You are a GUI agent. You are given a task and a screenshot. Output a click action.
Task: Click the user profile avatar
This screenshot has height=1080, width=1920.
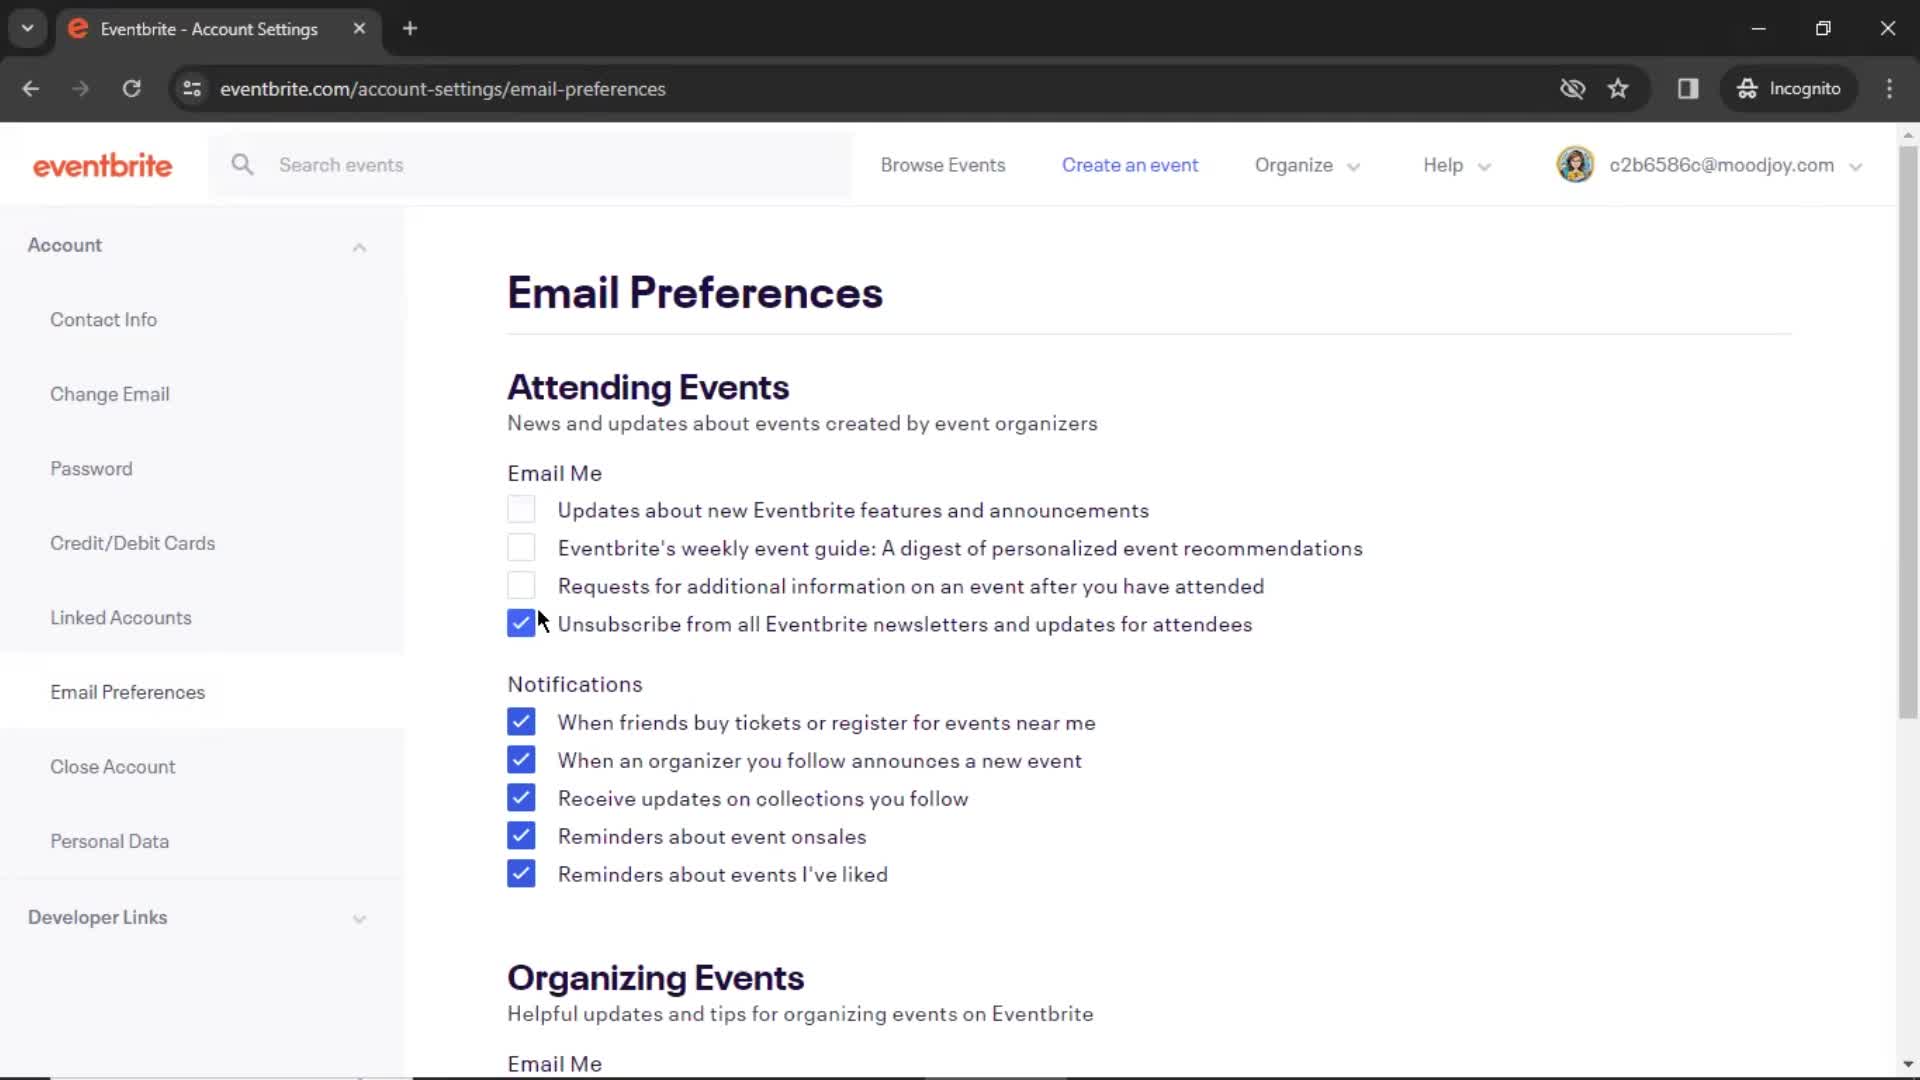[1575, 165]
